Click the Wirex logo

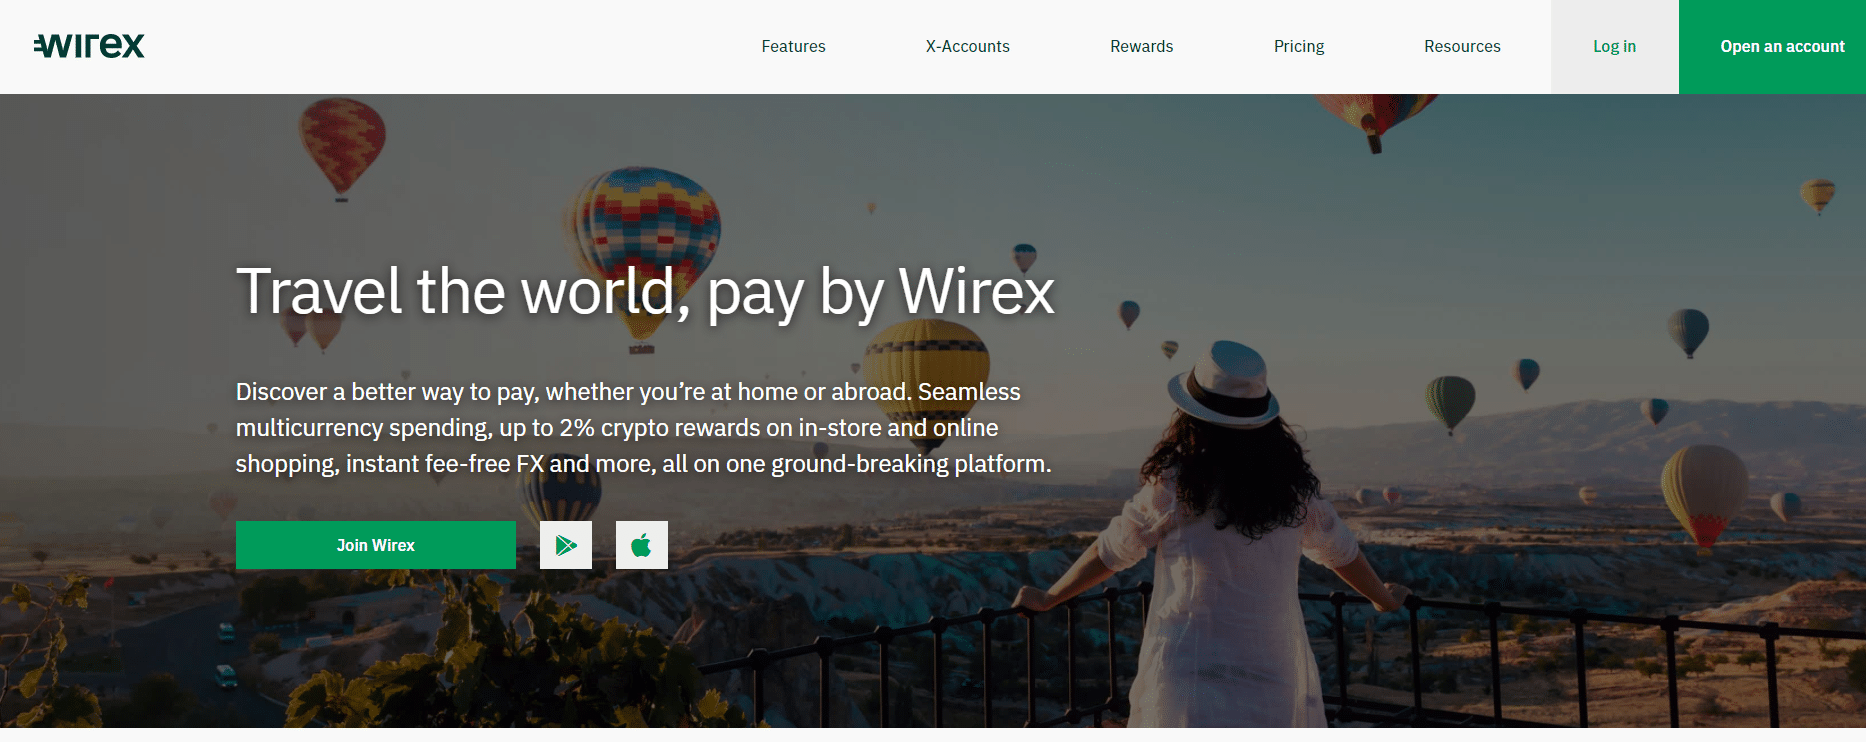(x=89, y=46)
